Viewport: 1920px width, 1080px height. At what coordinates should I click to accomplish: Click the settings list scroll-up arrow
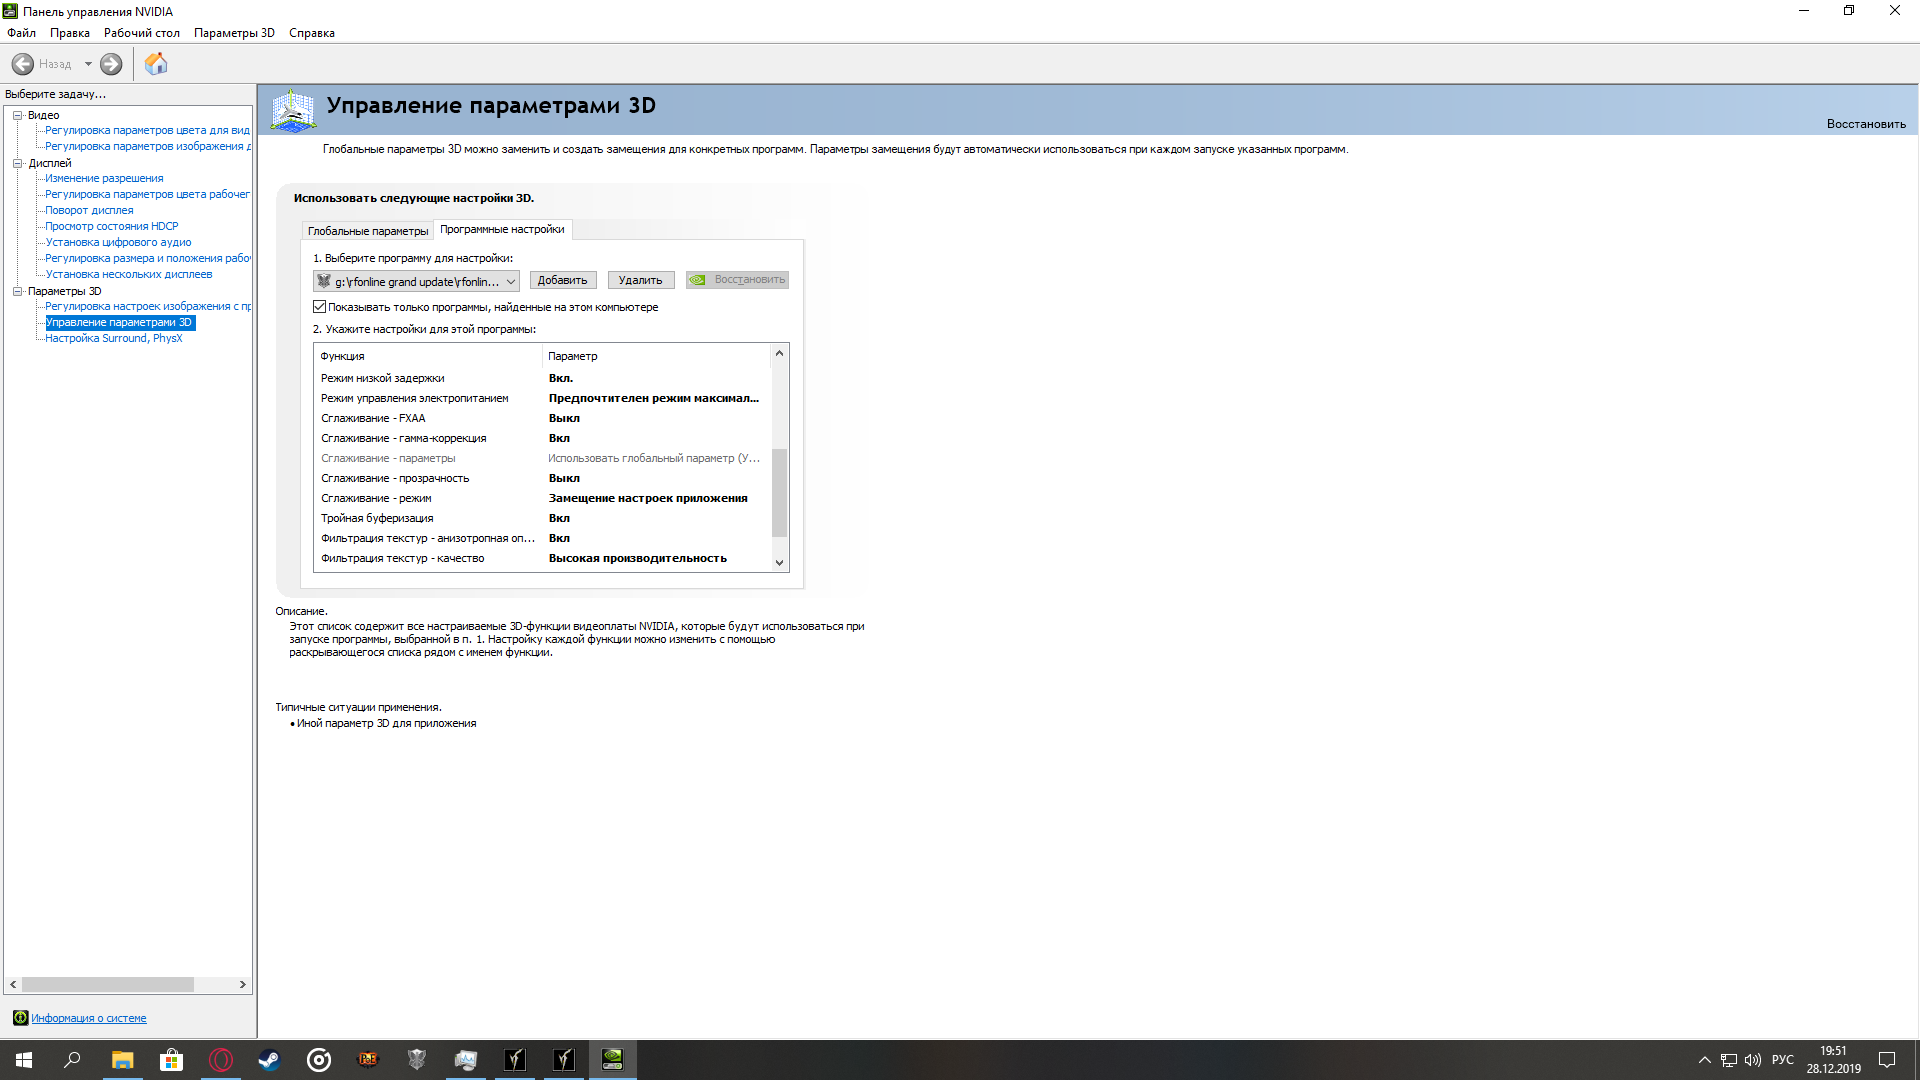point(780,353)
